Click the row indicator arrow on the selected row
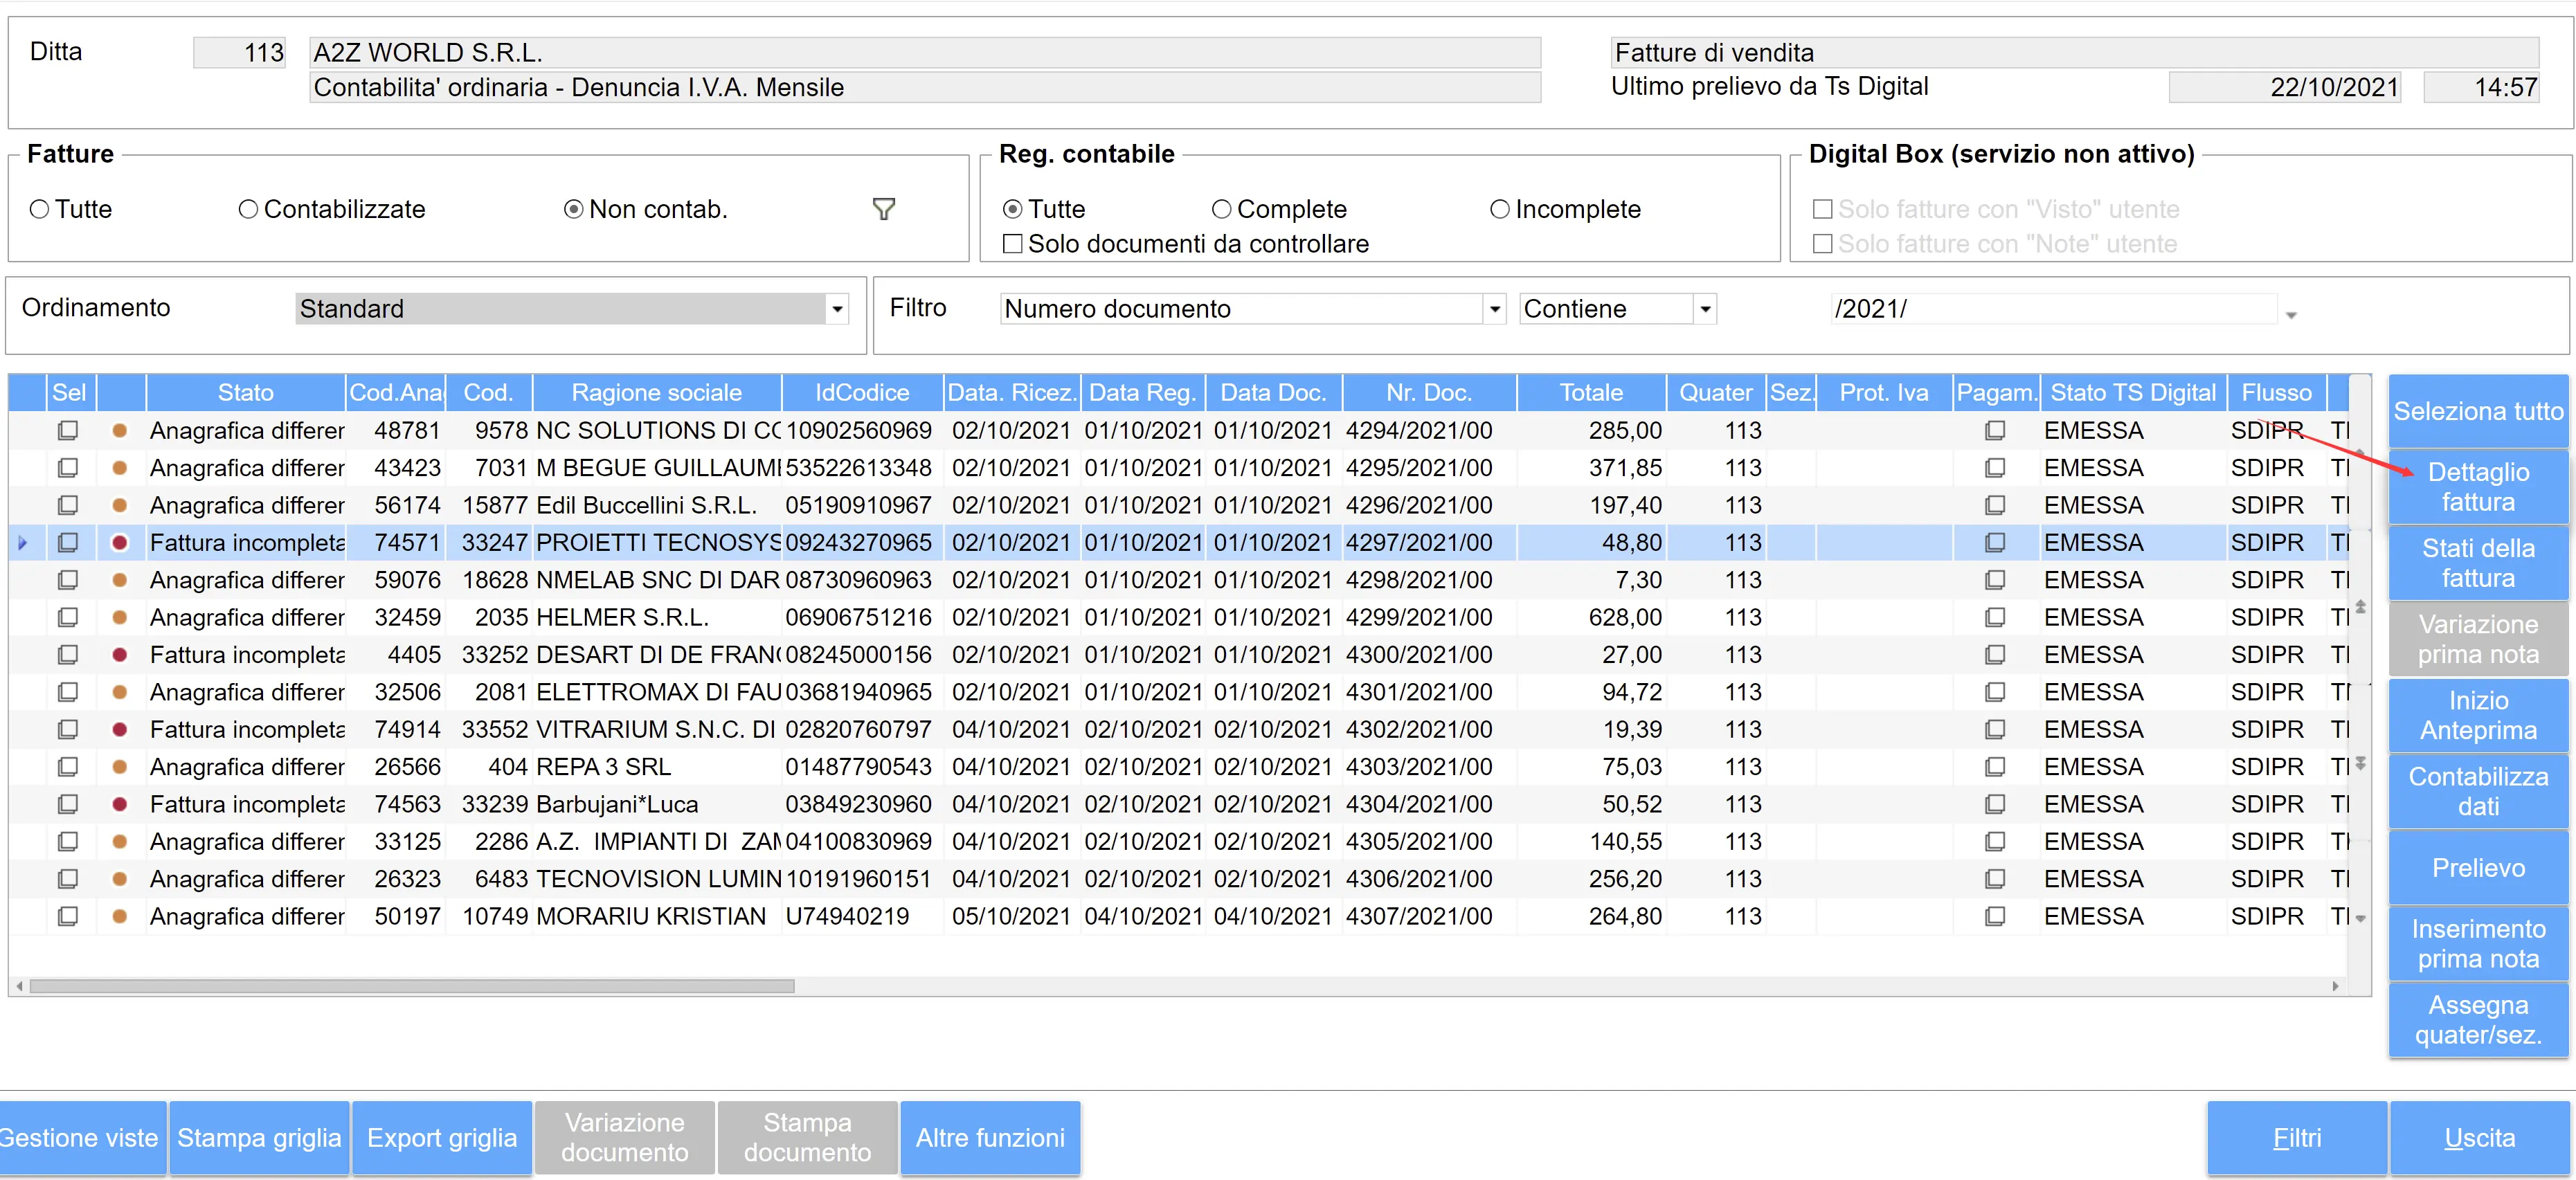2576x1180 pixels. (x=23, y=543)
